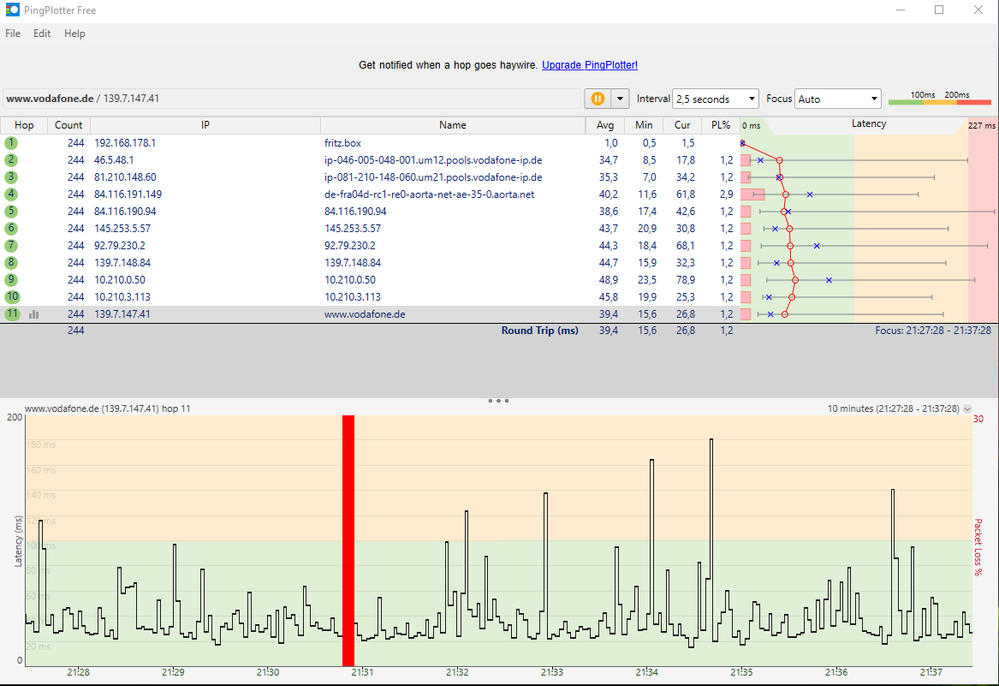Screen dimensions: 999x686
Task: Open the Interval 2,5 seconds dropdown
Action: [x=716, y=99]
